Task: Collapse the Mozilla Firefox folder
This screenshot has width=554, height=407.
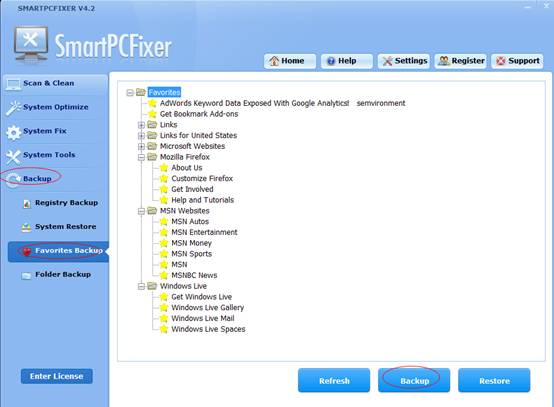Action: pyautogui.click(x=141, y=157)
